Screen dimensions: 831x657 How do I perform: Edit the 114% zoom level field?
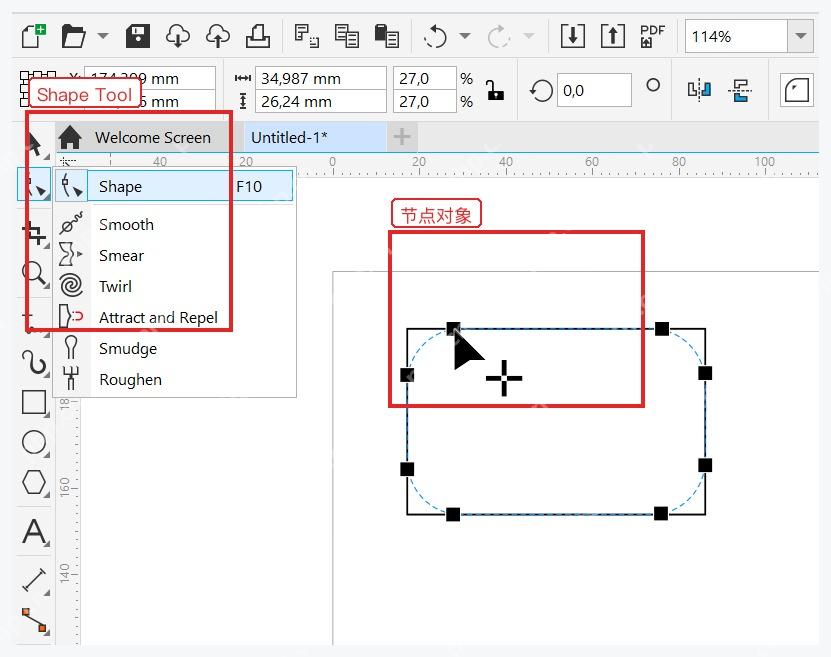coord(736,36)
